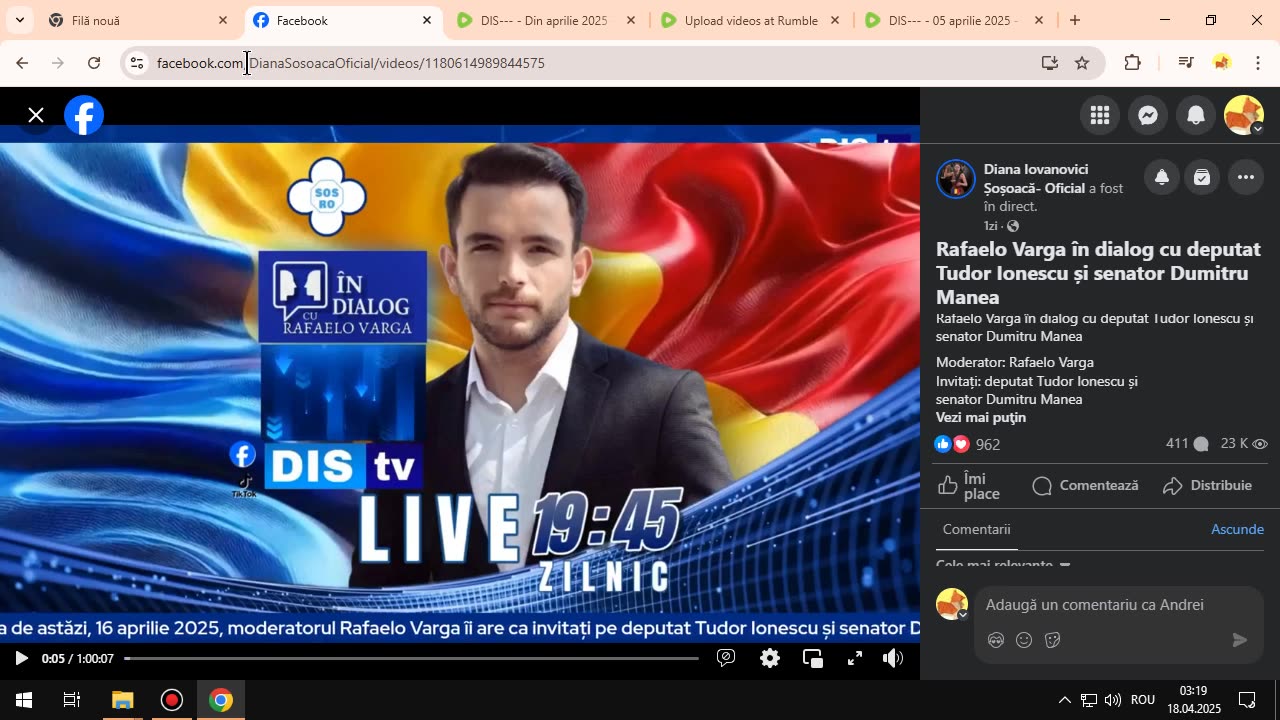Open system volume tray icon
Screen dimensions: 1280x720
(x=1113, y=700)
